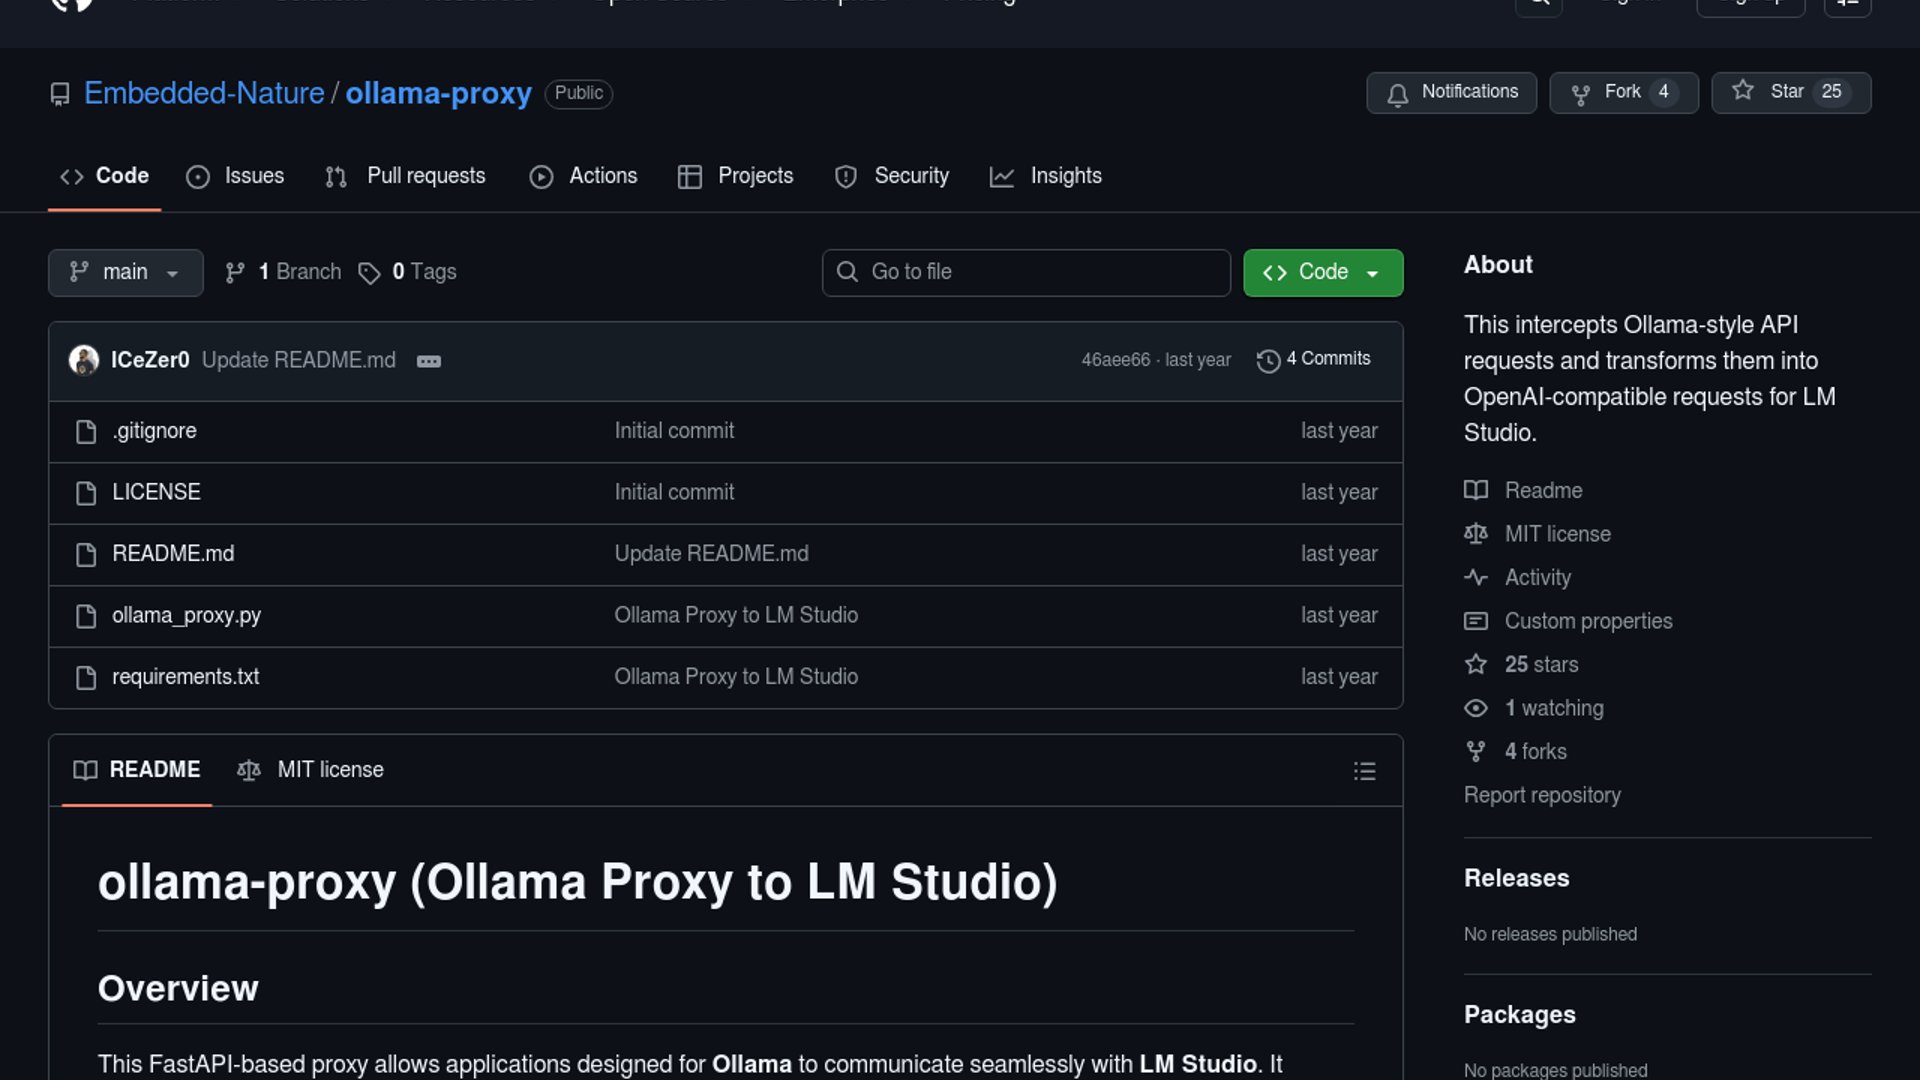Screen dimensions: 1920x1080
Task: Click the 1 watching eye icon
Action: click(1476, 708)
